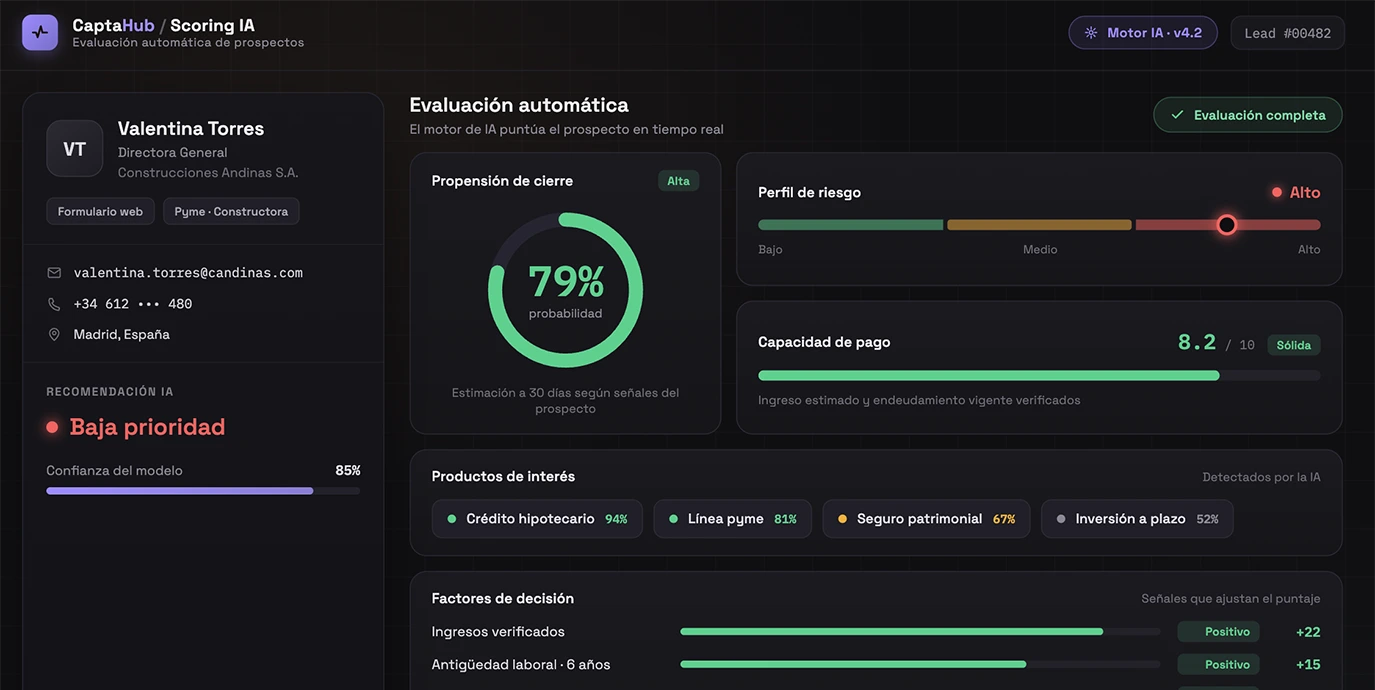
Task: Click the Antigüedad laboral factor bar
Action: [x=920, y=665]
